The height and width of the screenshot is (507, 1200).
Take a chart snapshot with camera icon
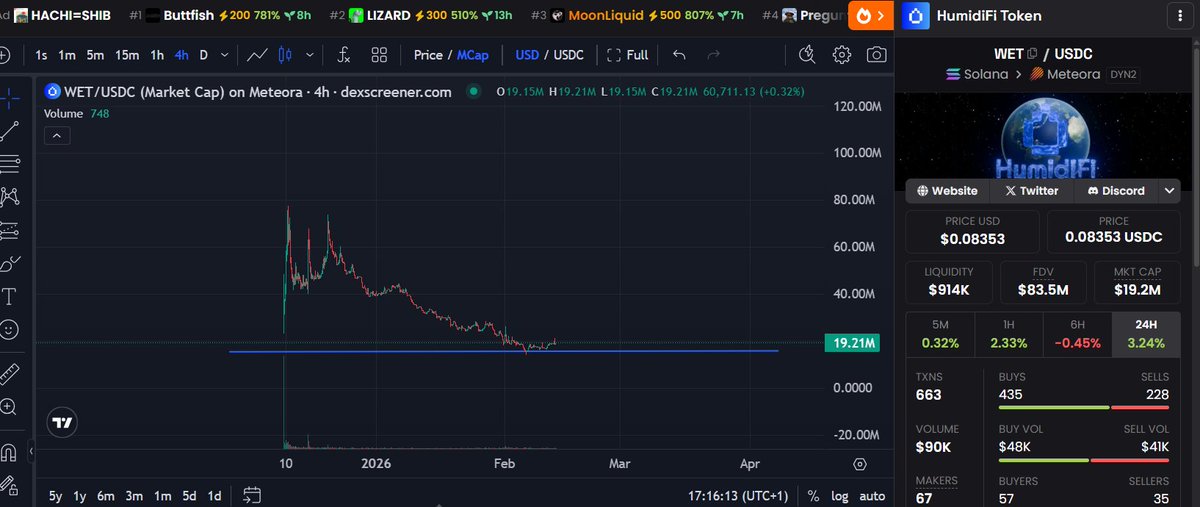[x=877, y=55]
